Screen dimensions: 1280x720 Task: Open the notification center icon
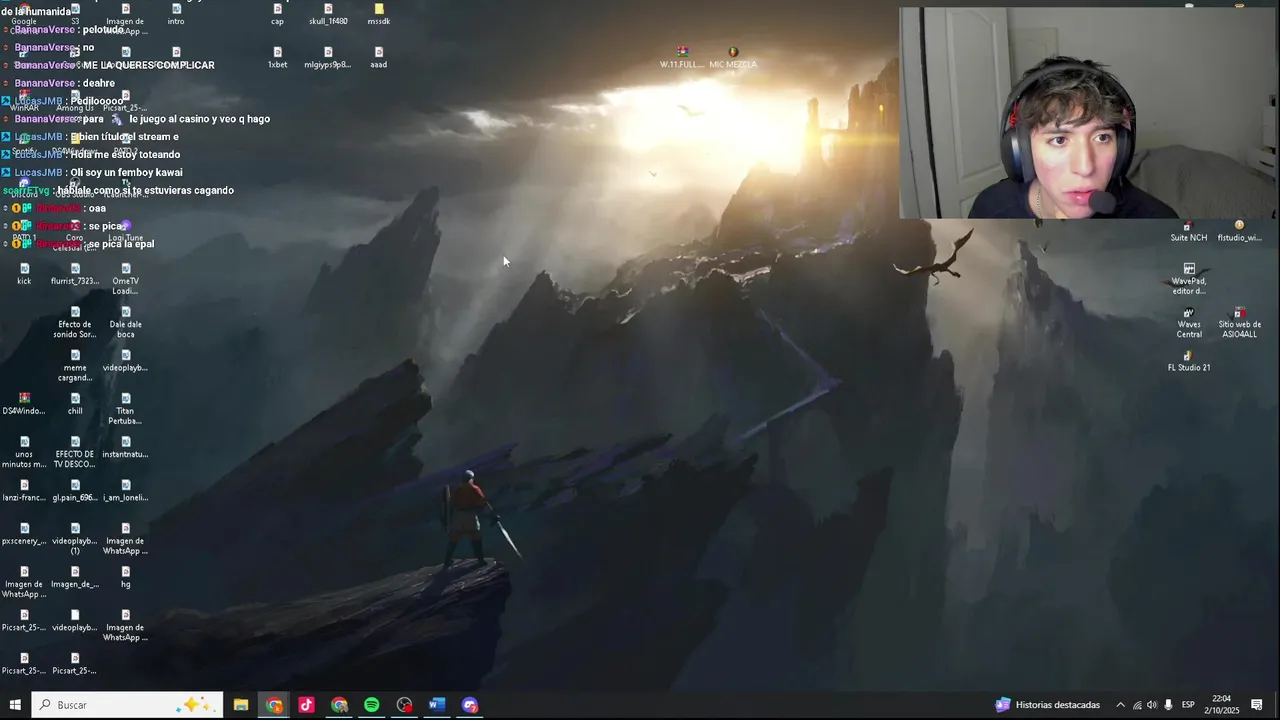pos(1257,705)
